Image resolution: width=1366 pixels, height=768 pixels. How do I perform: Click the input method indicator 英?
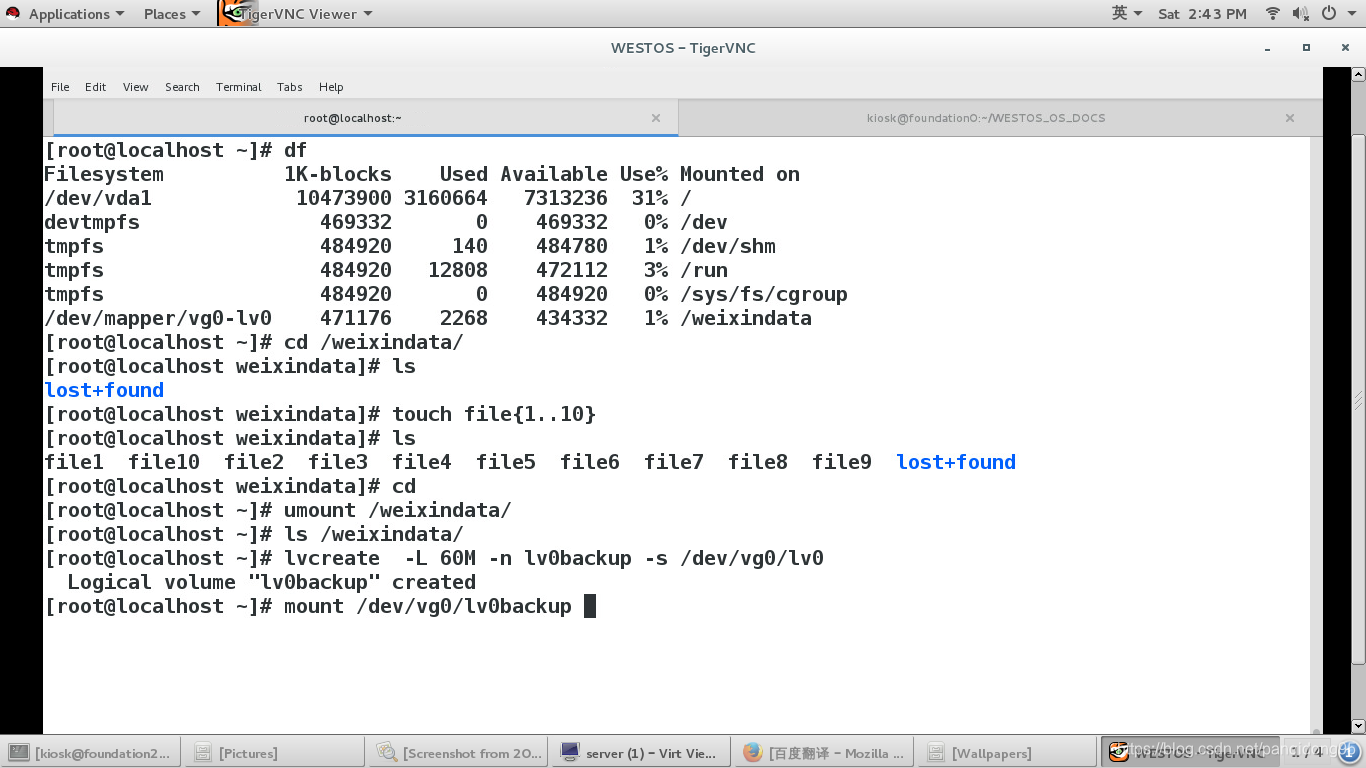click(1127, 13)
